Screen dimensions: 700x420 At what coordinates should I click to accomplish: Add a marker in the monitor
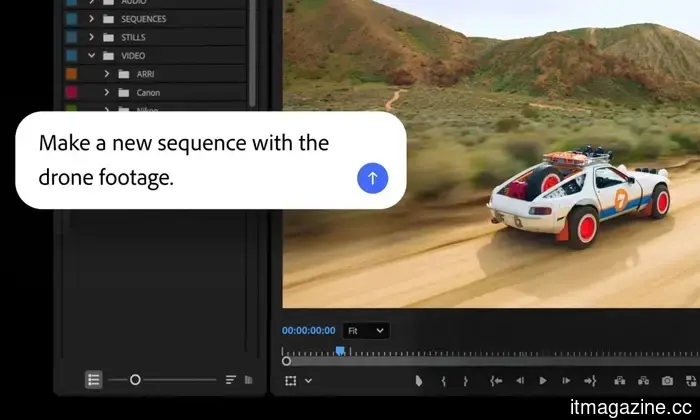[418, 381]
